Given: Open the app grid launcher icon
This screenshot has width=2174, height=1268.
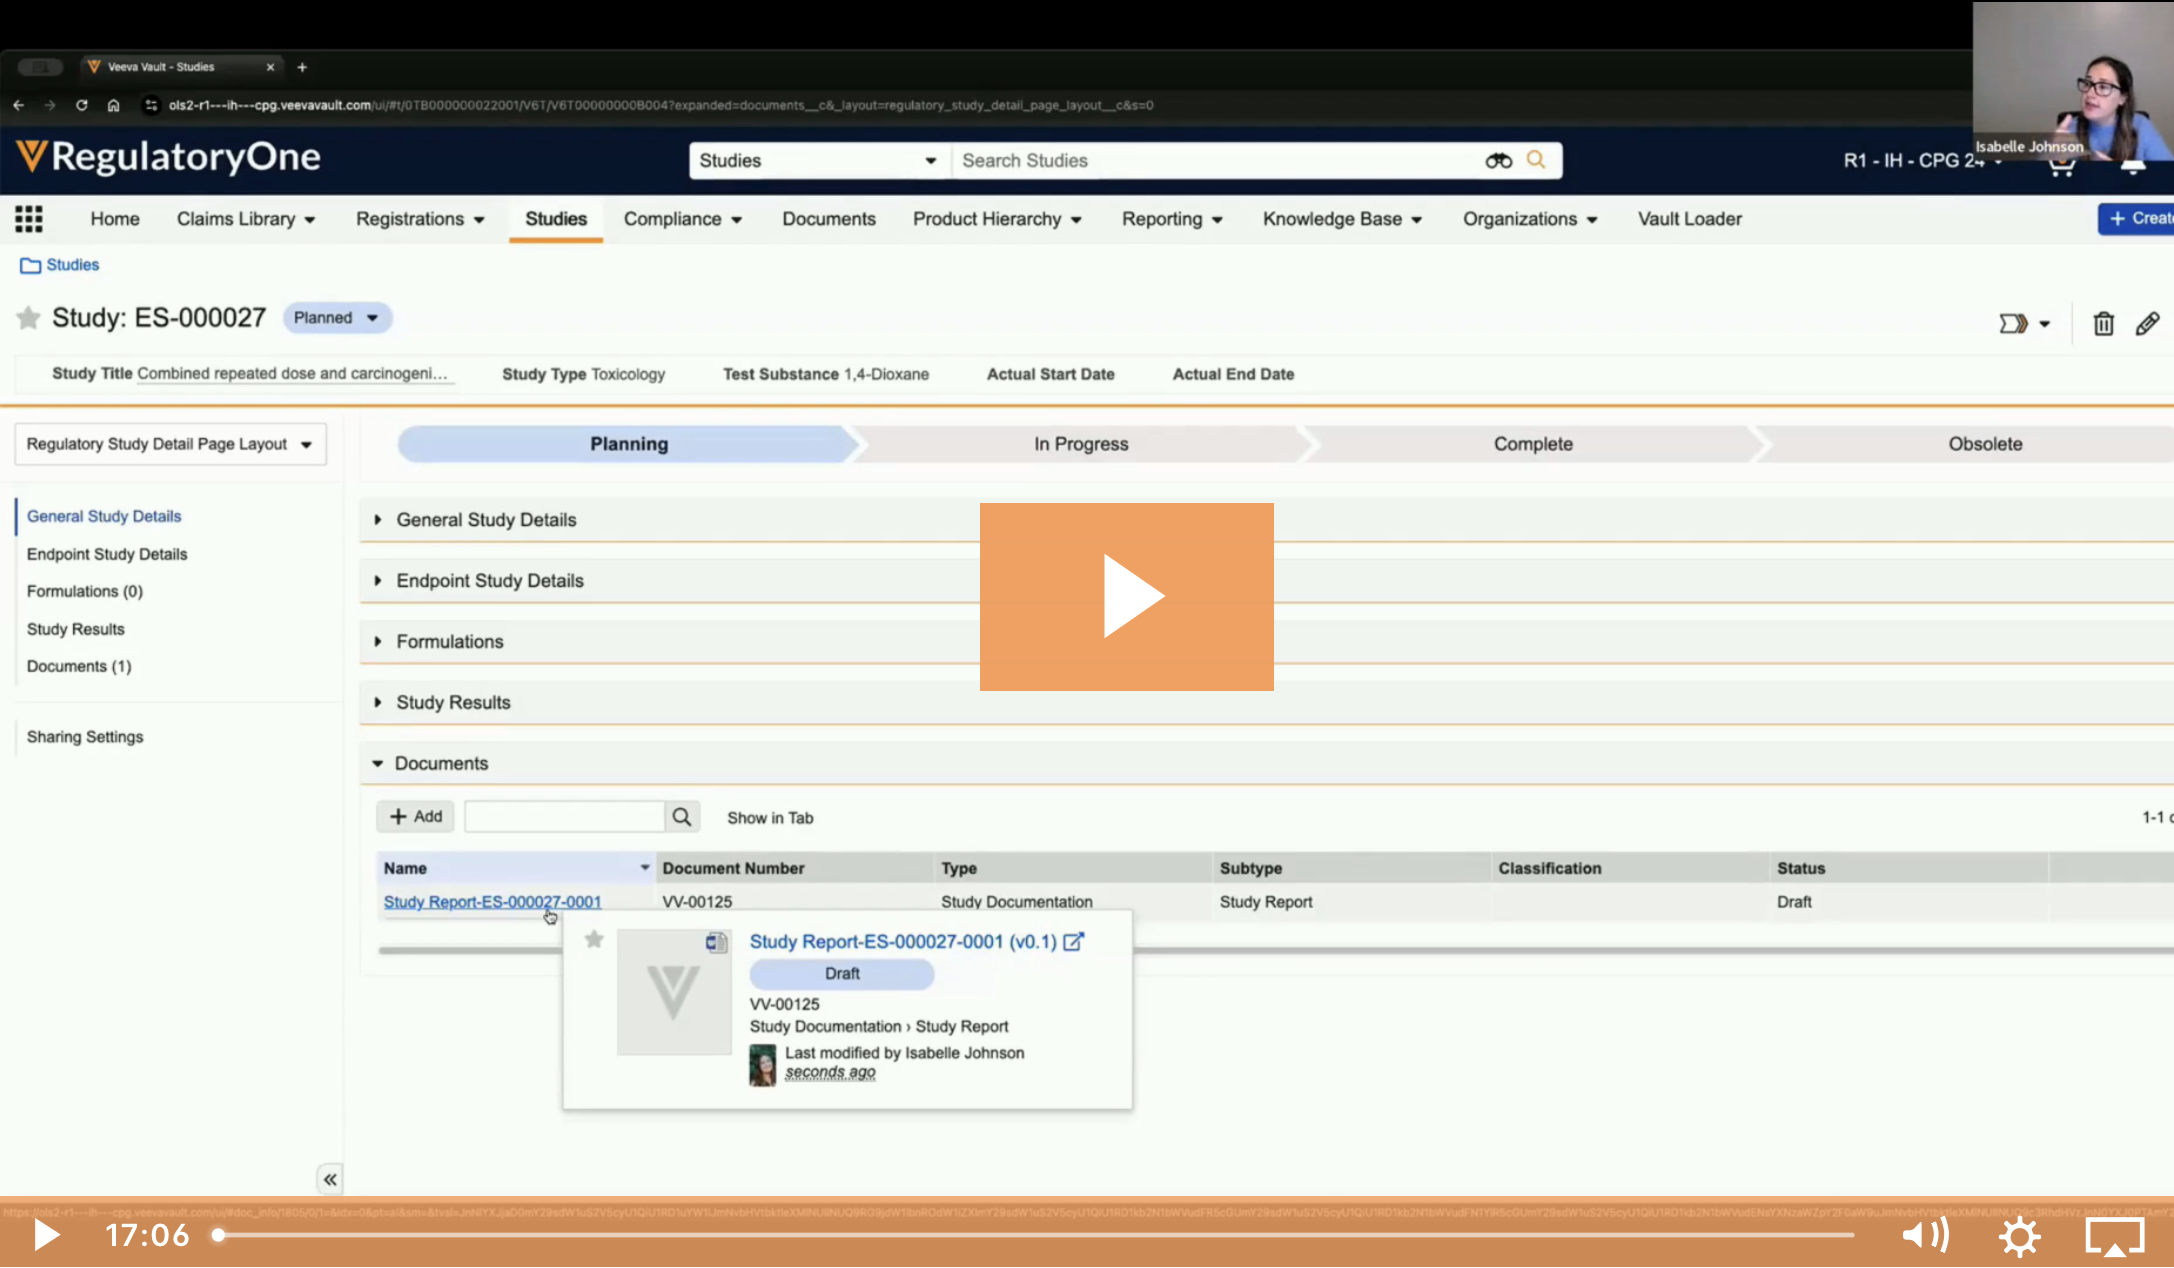Looking at the screenshot, I should point(29,219).
